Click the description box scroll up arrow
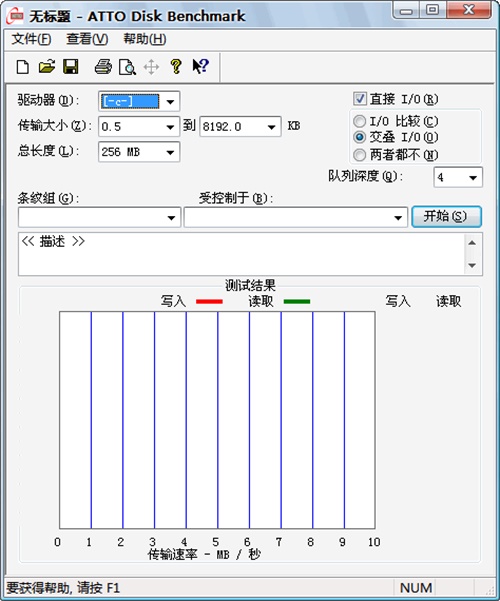The width and height of the screenshot is (500, 601). pos(472,243)
